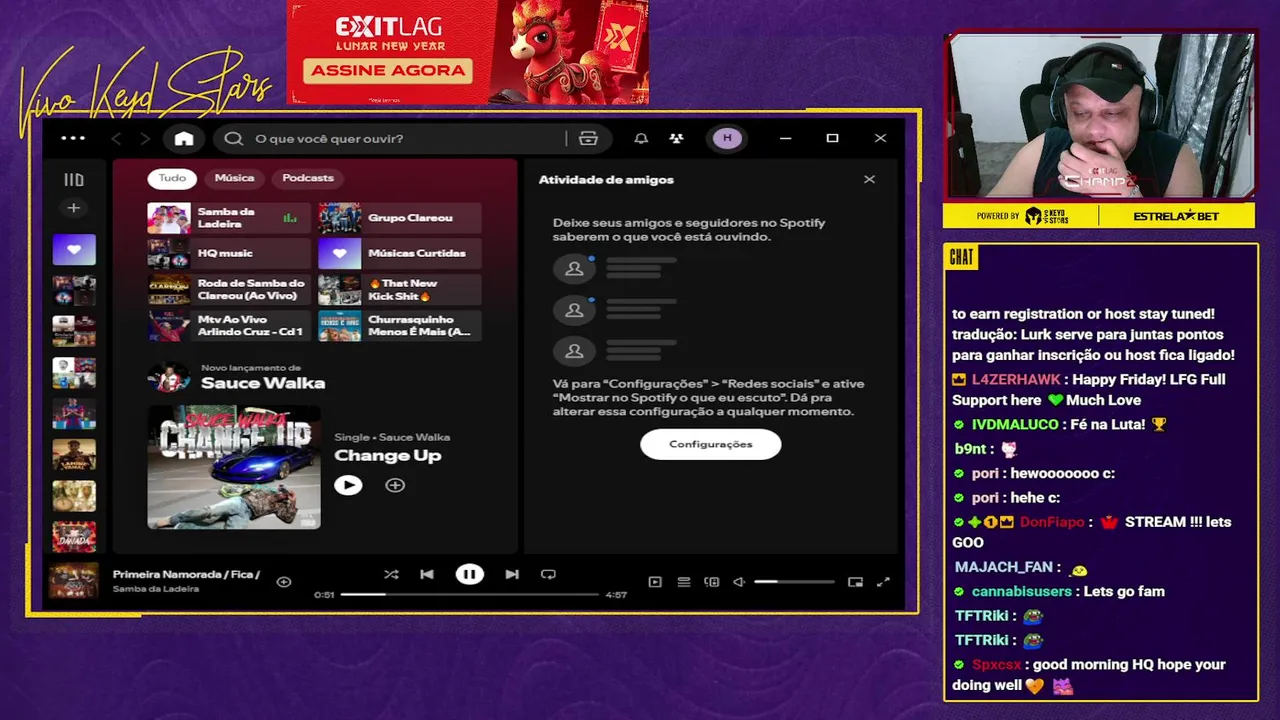Add current song to Liked Songs

click(x=284, y=581)
